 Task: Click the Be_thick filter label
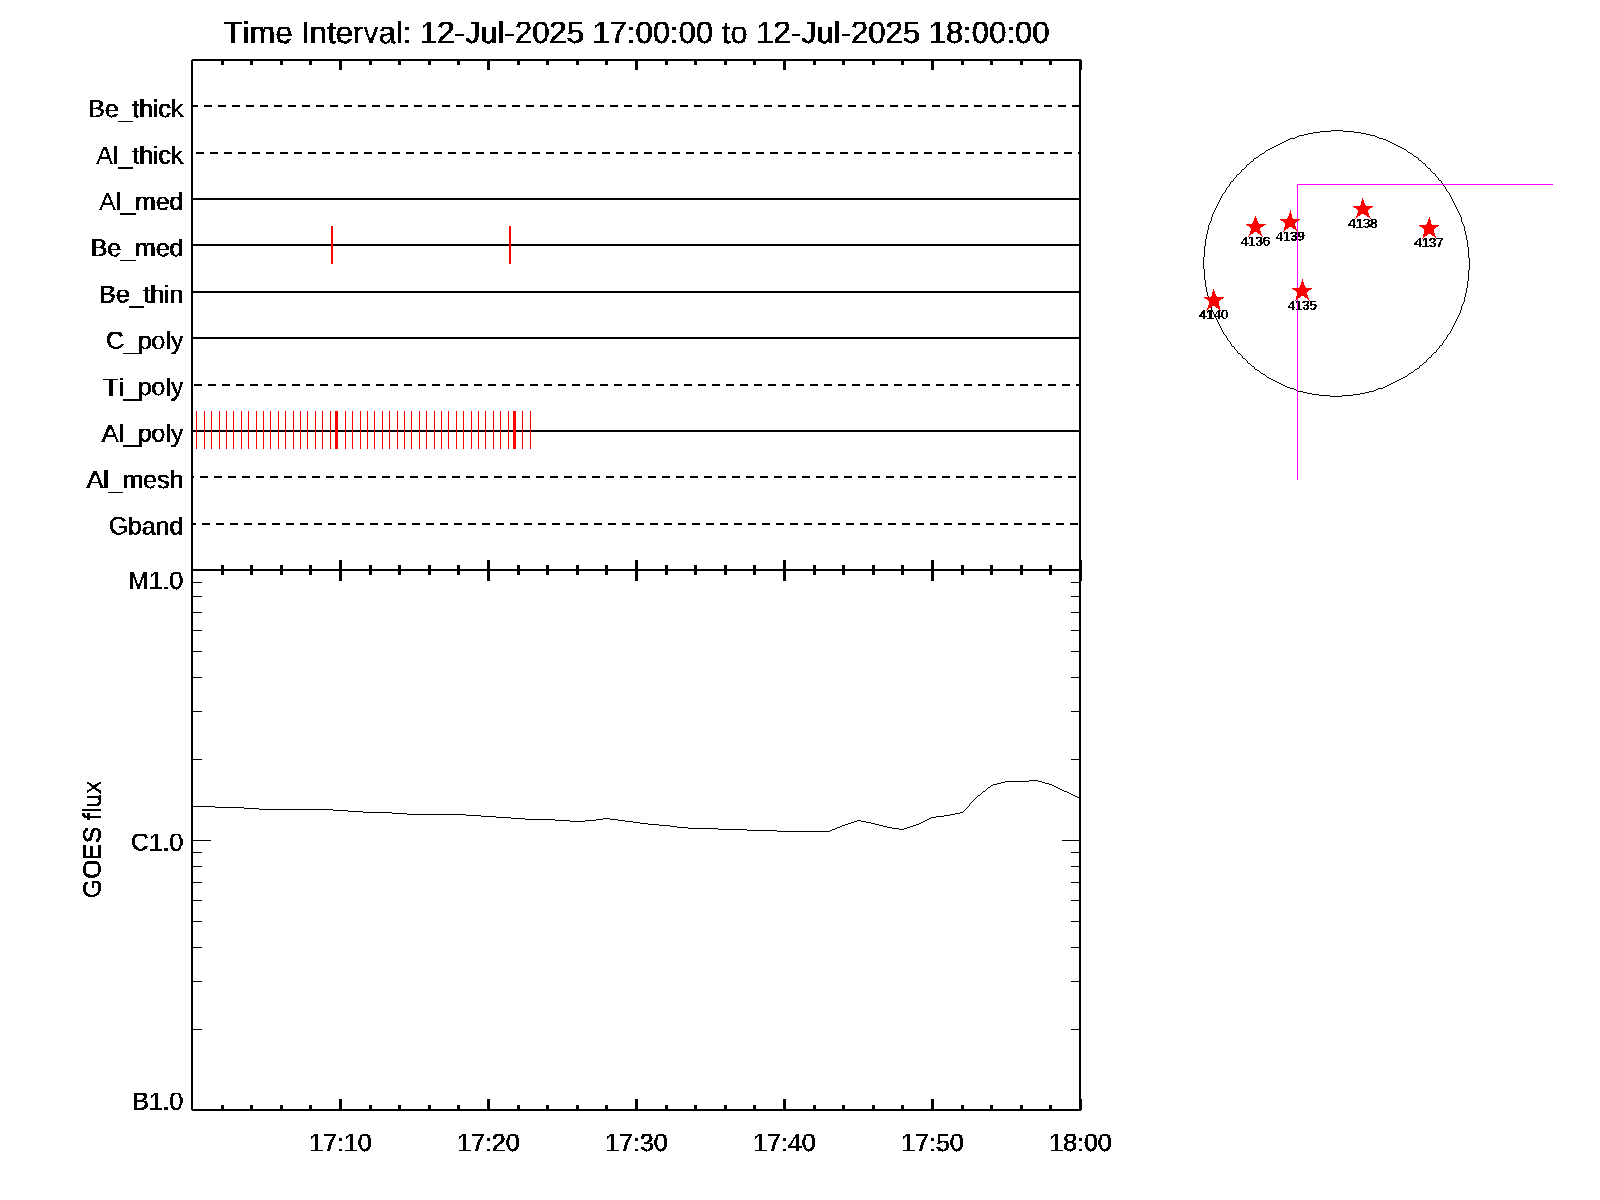(136, 109)
